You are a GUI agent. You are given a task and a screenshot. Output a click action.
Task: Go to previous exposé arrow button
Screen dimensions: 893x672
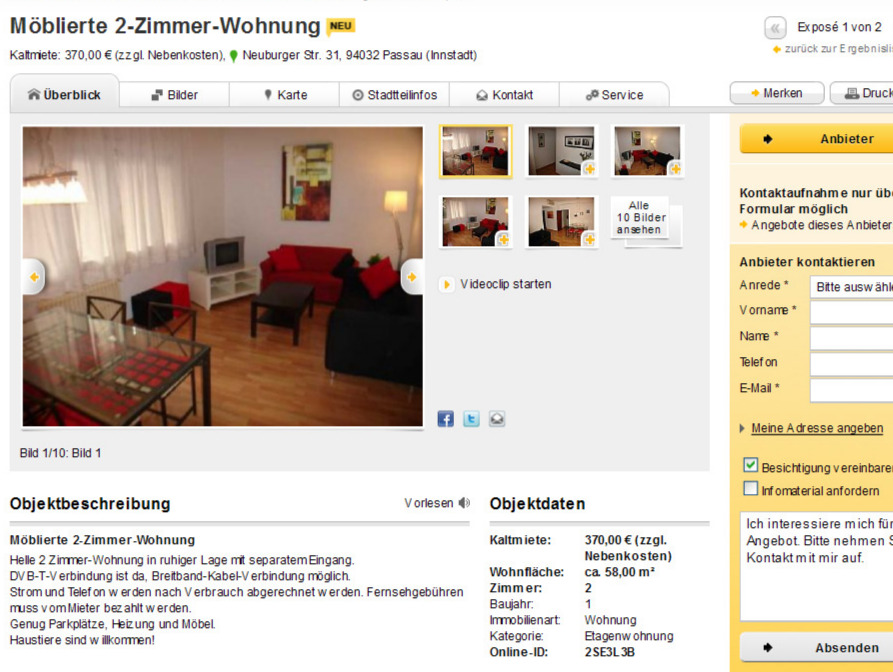point(775,27)
